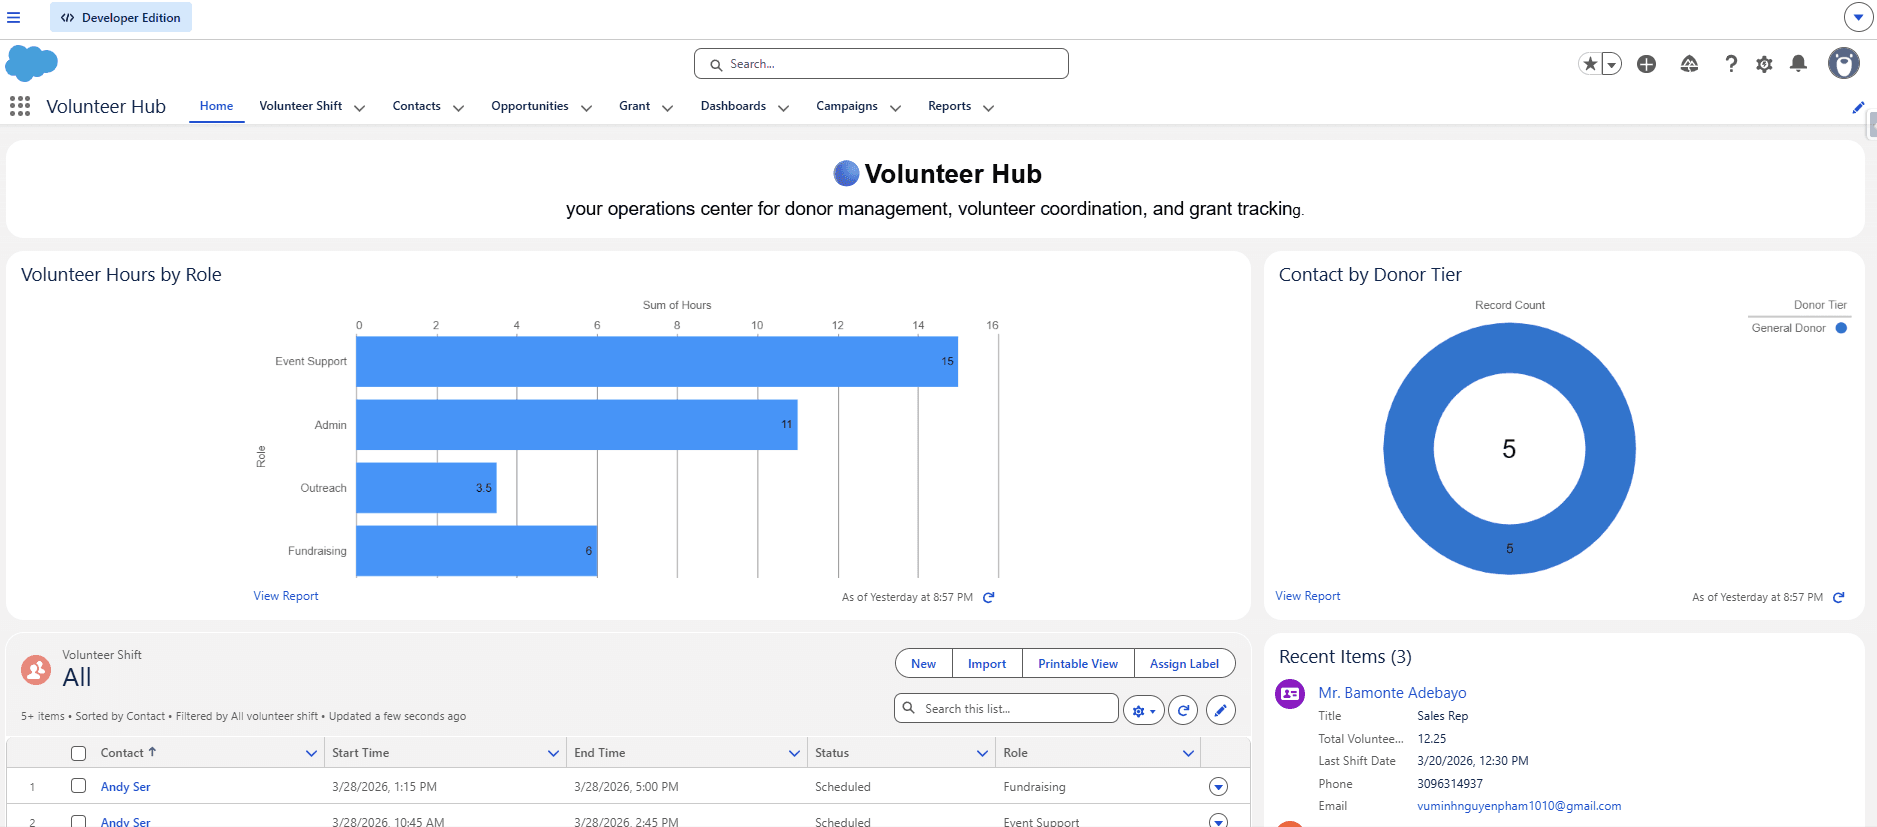The image size is (1877, 827).
Task: Open Reports tab dropdown chevron
Action: [x=989, y=107]
